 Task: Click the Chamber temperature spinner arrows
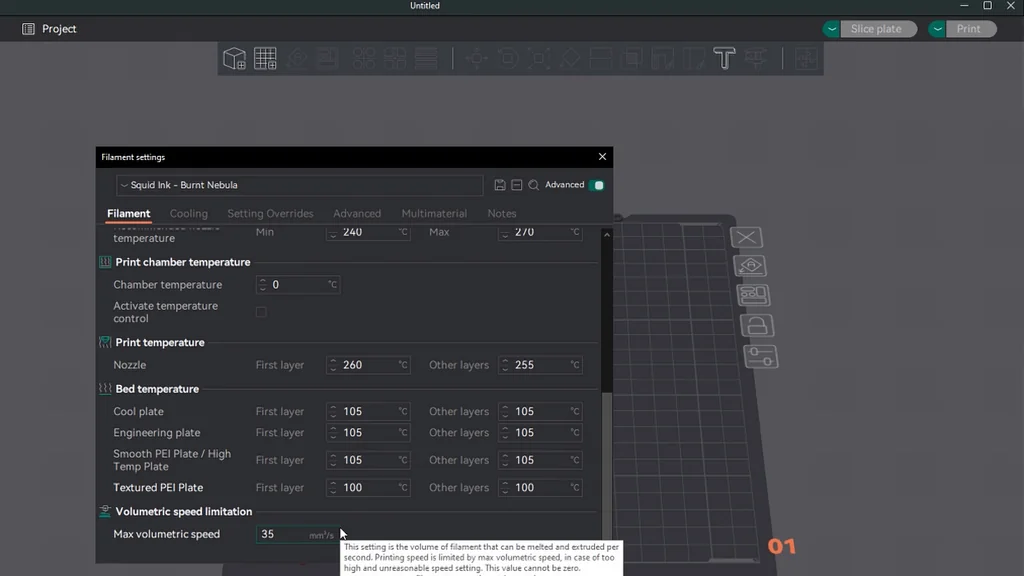[x=263, y=285]
